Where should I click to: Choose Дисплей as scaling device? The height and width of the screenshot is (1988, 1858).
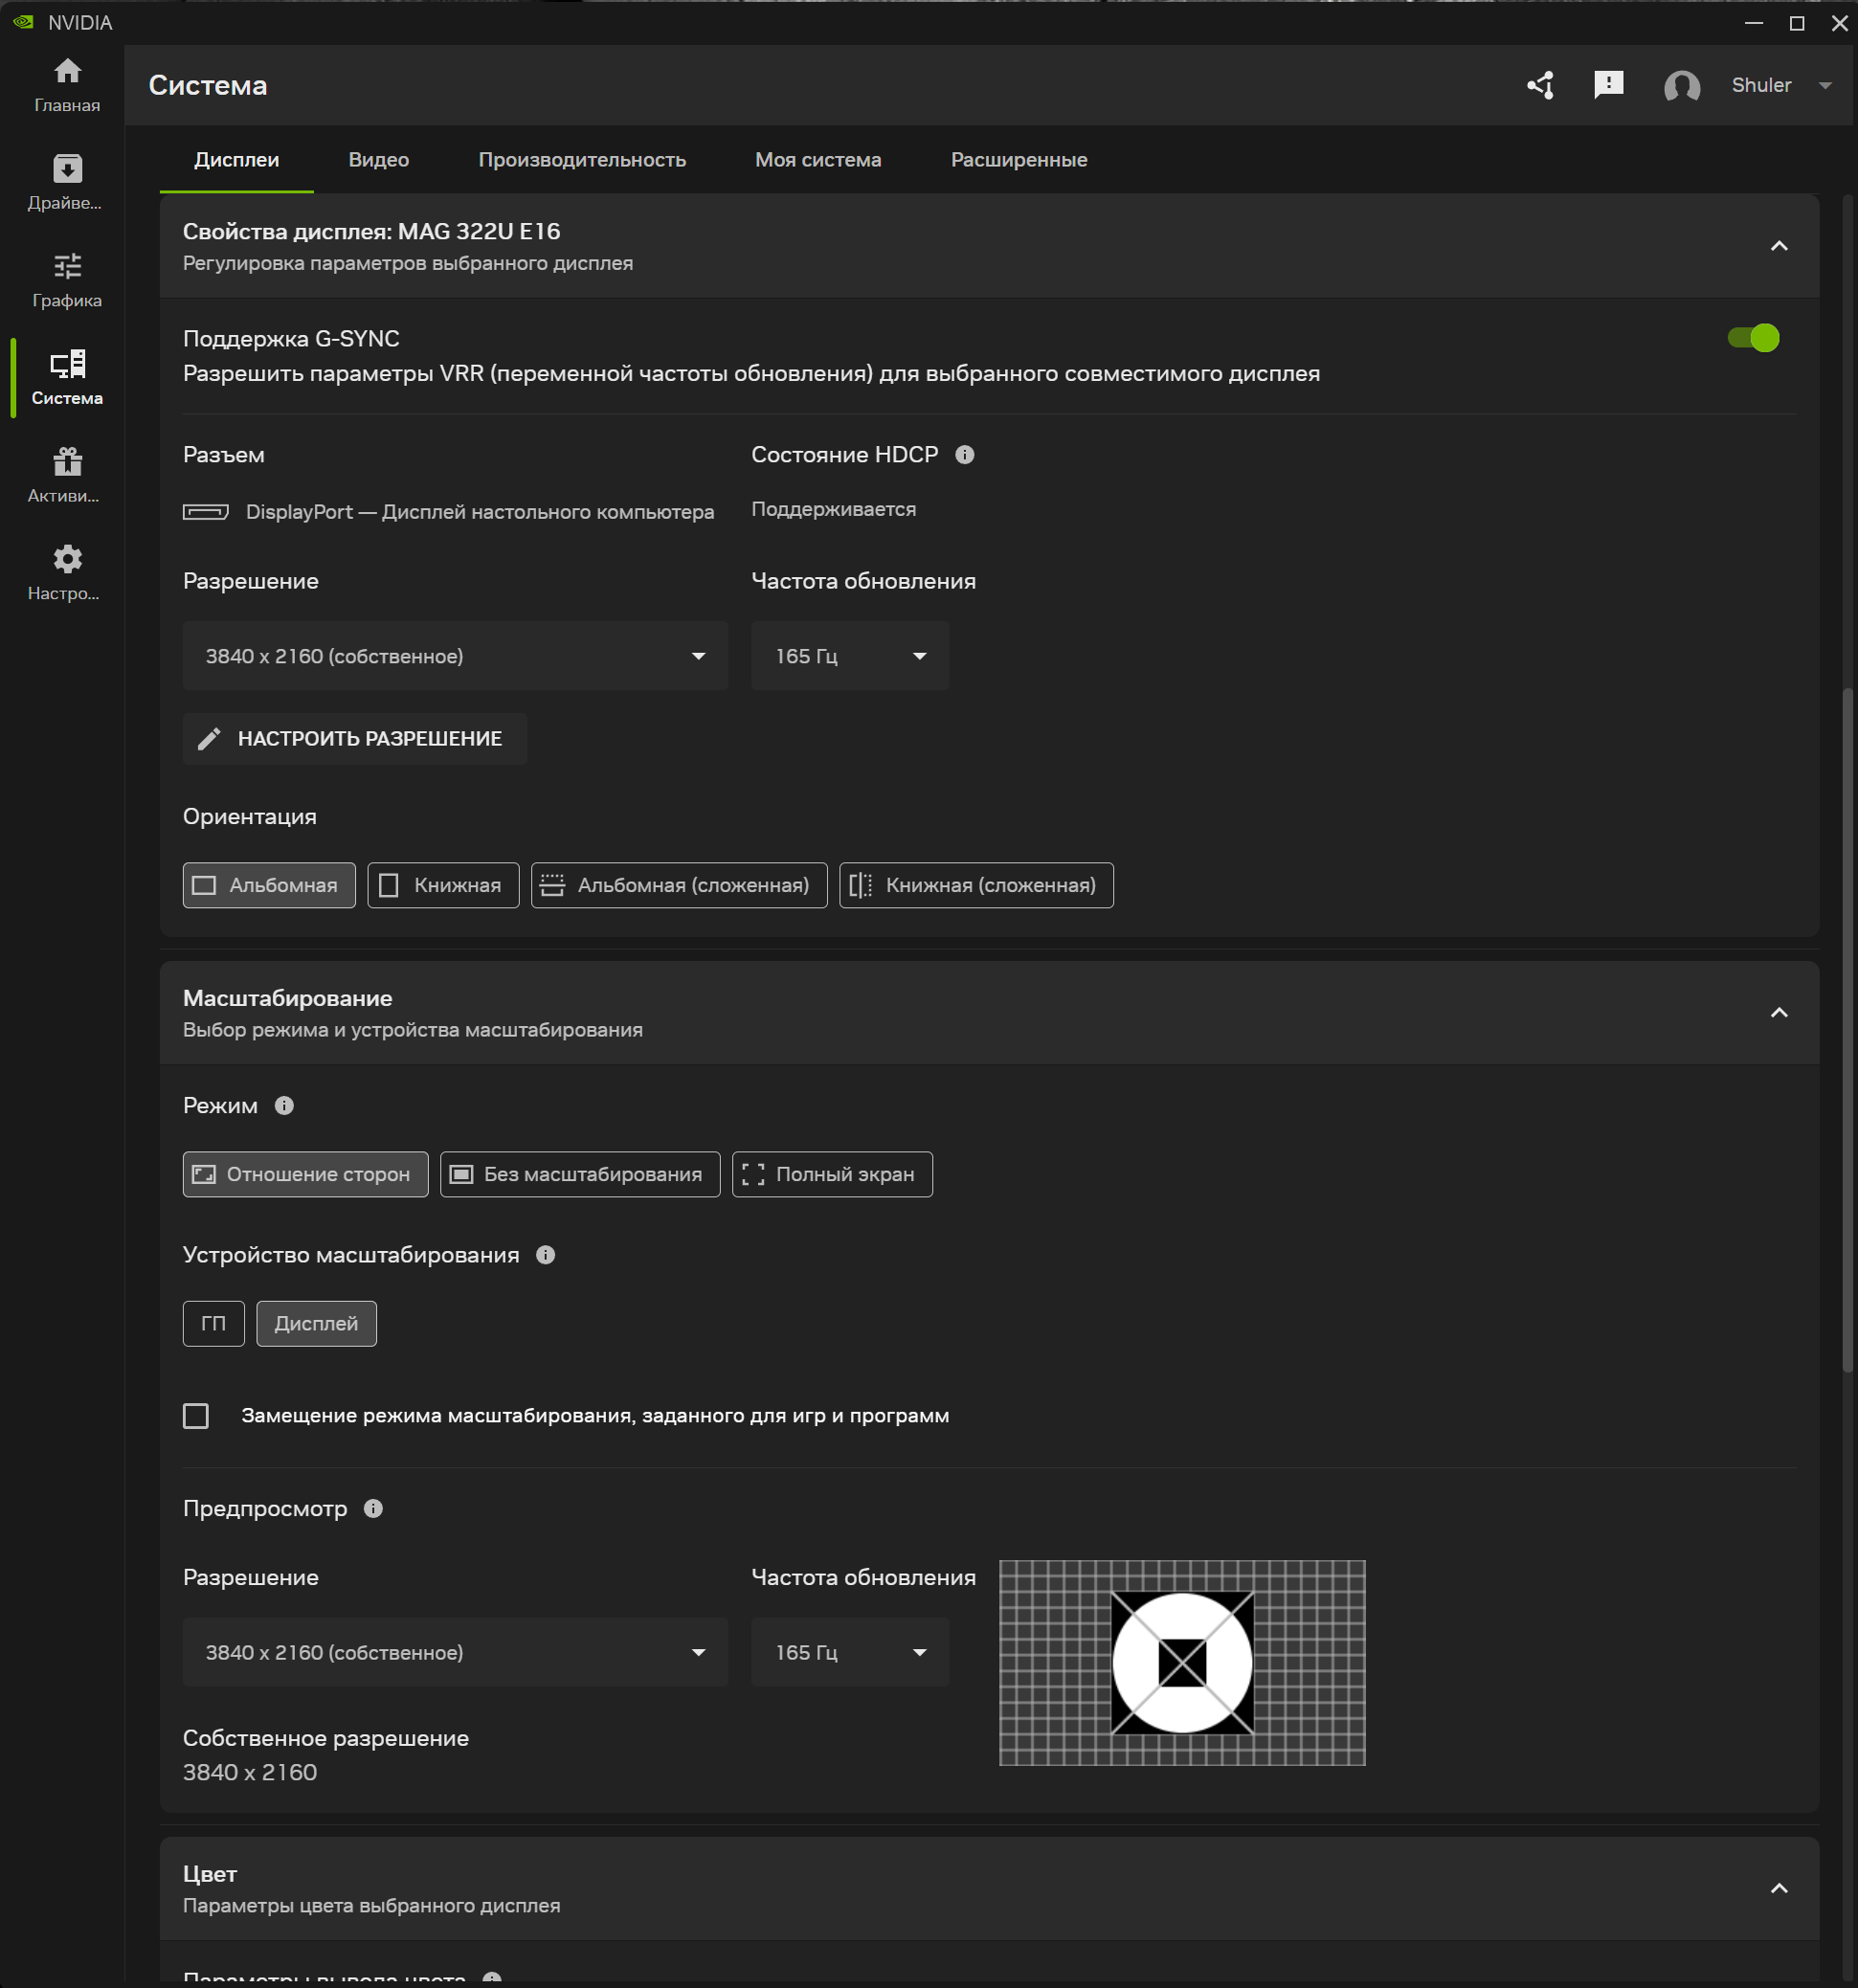[316, 1324]
